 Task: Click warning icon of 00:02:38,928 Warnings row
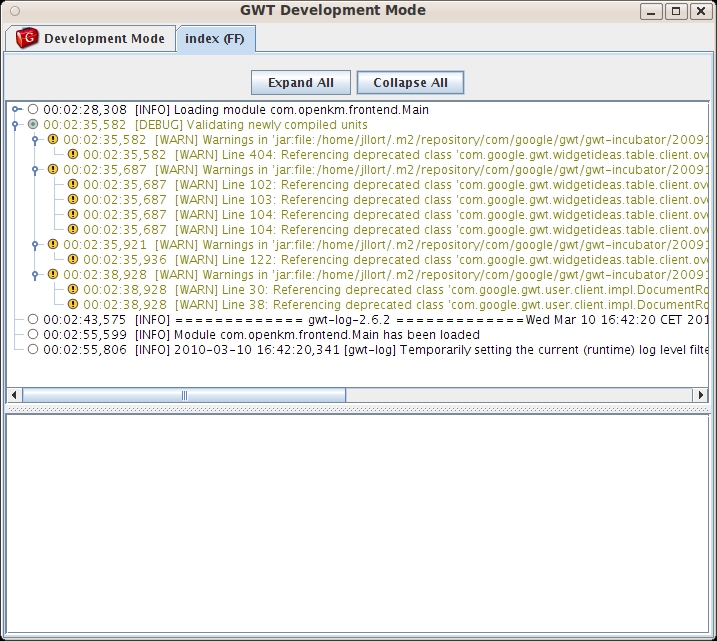click(x=53, y=274)
